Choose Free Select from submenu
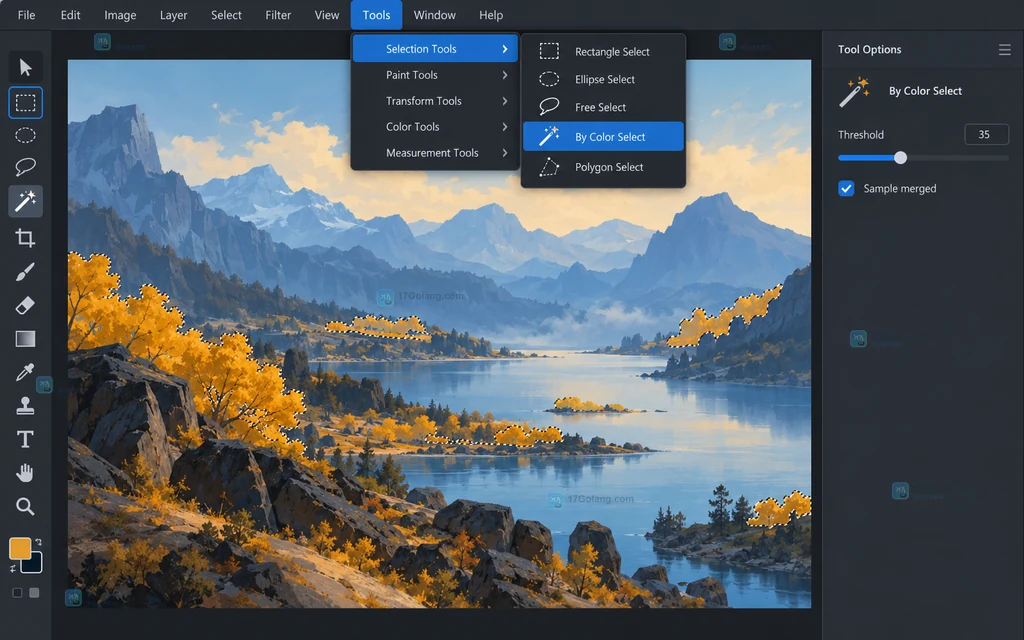 [x=603, y=107]
